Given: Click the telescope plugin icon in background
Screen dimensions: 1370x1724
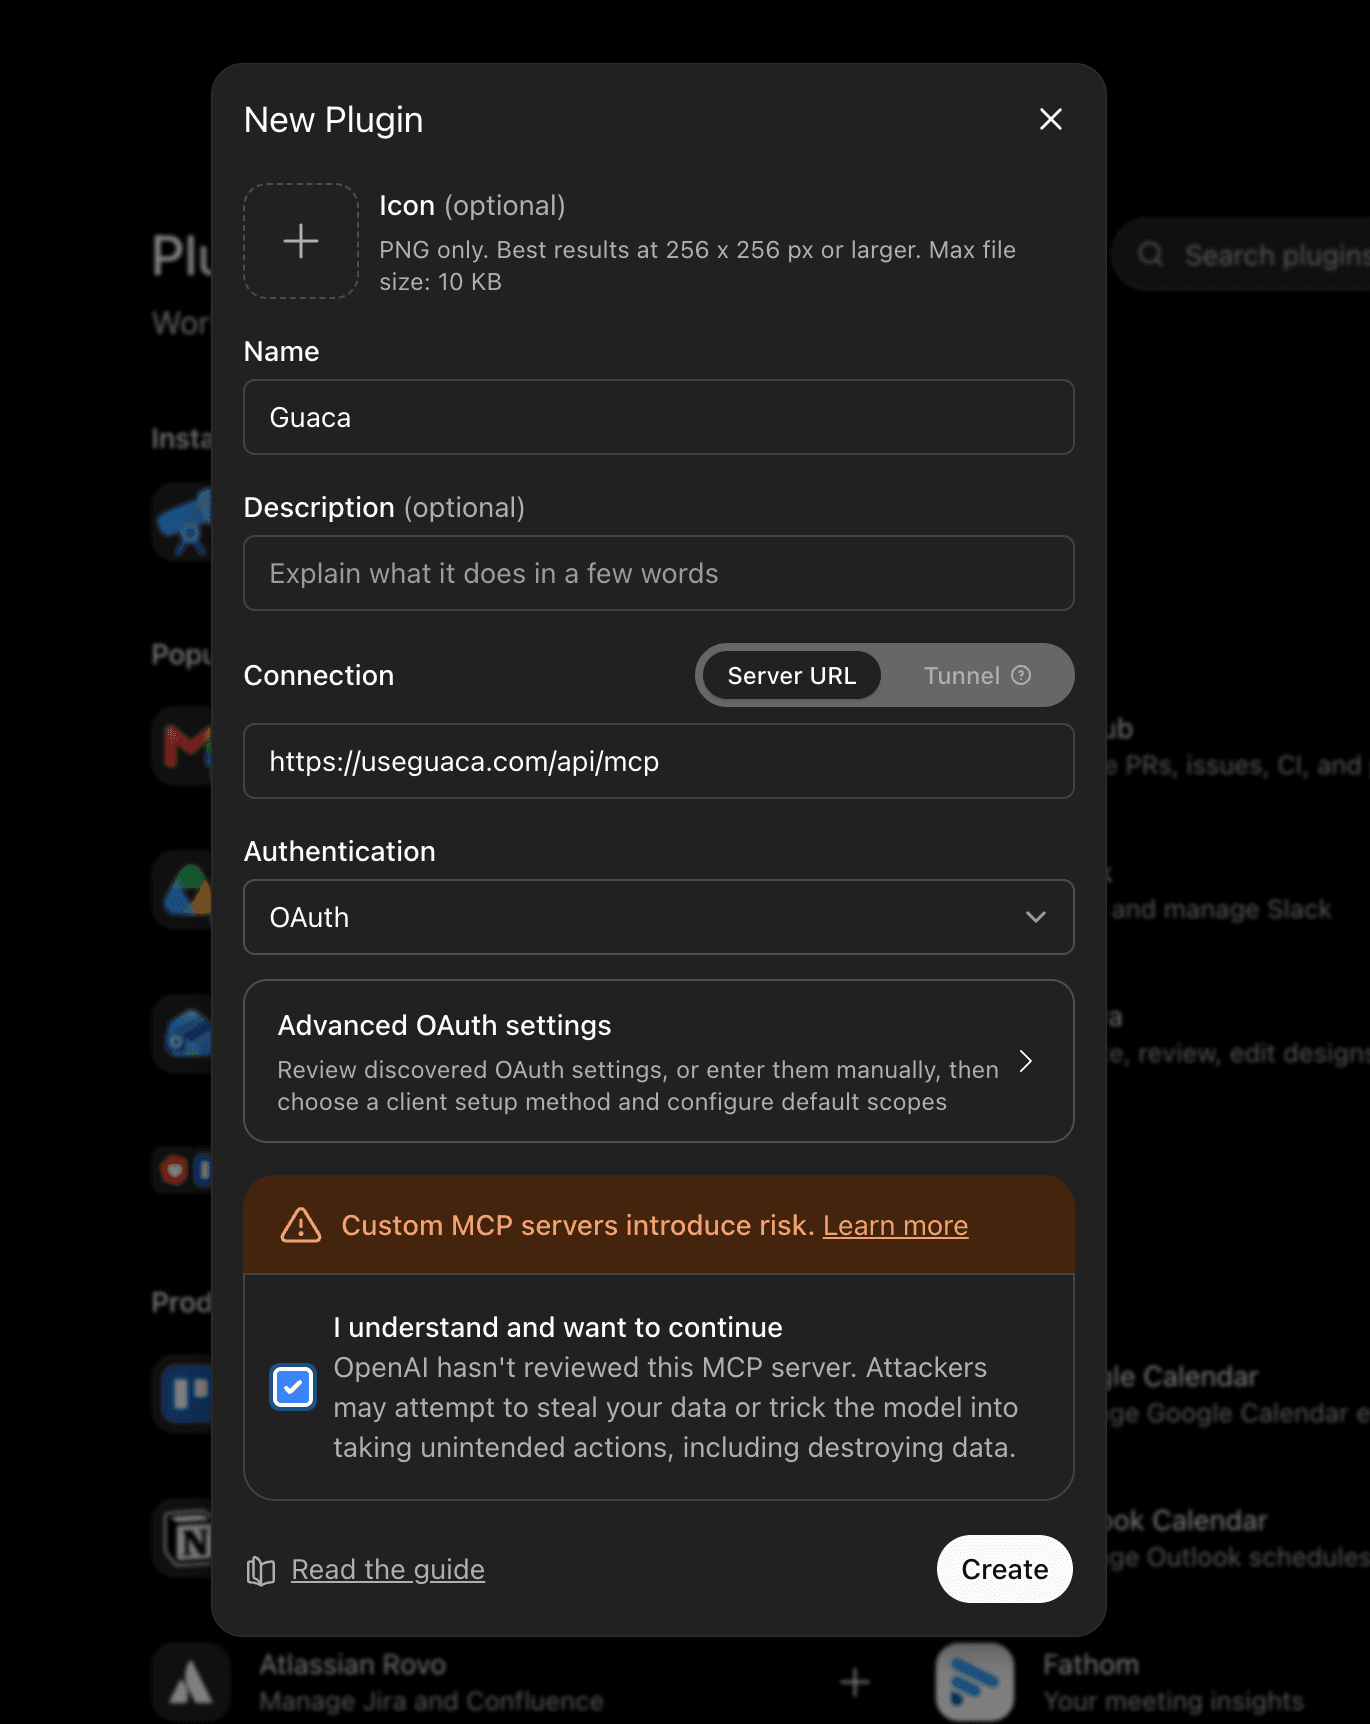Looking at the screenshot, I should coord(183,522).
